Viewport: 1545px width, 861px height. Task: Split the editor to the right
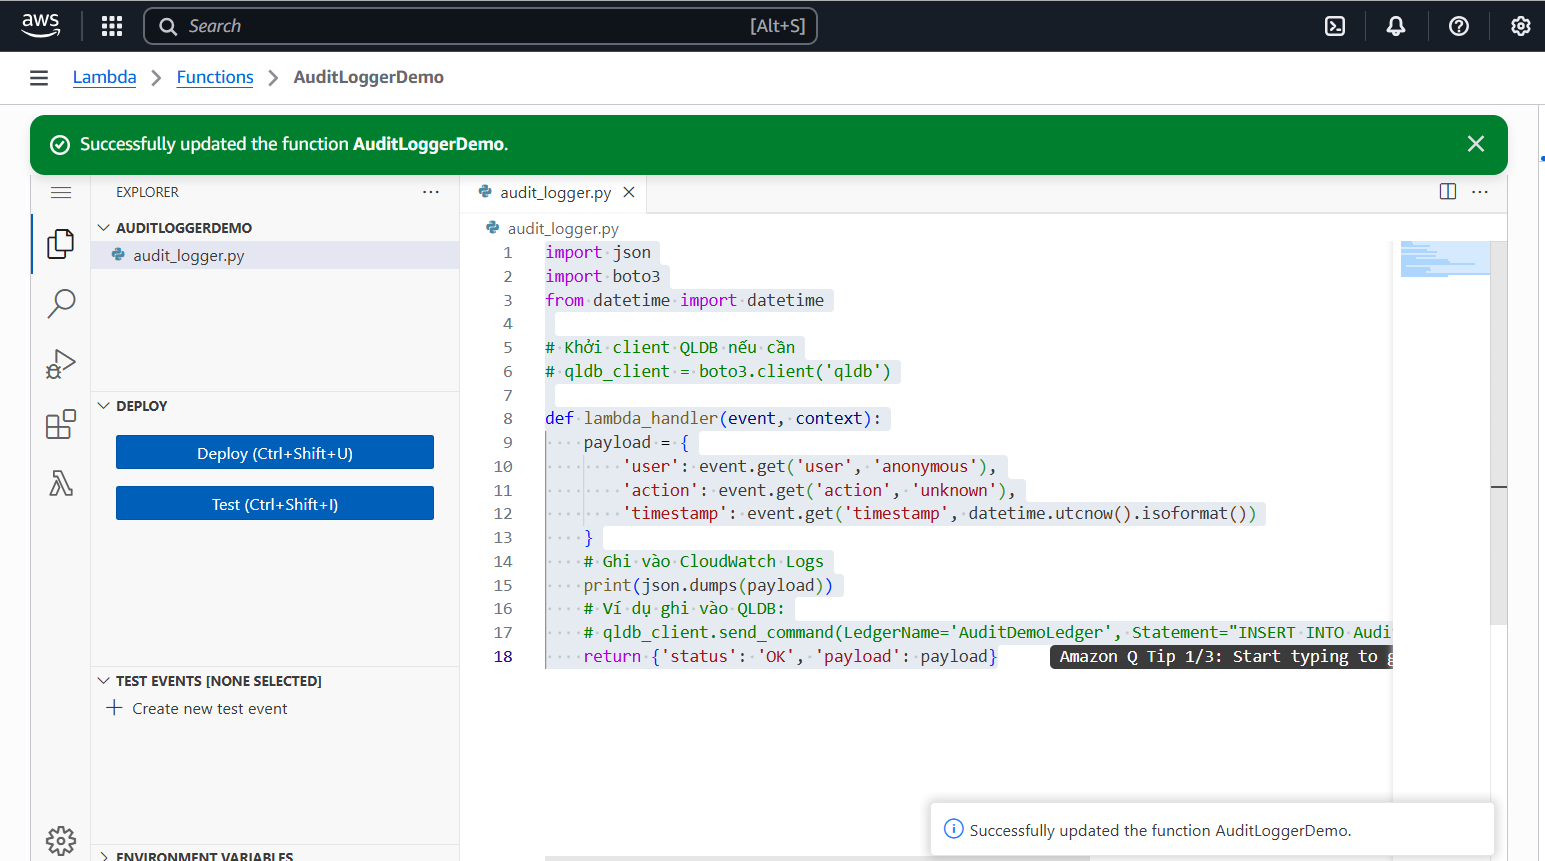(x=1448, y=191)
